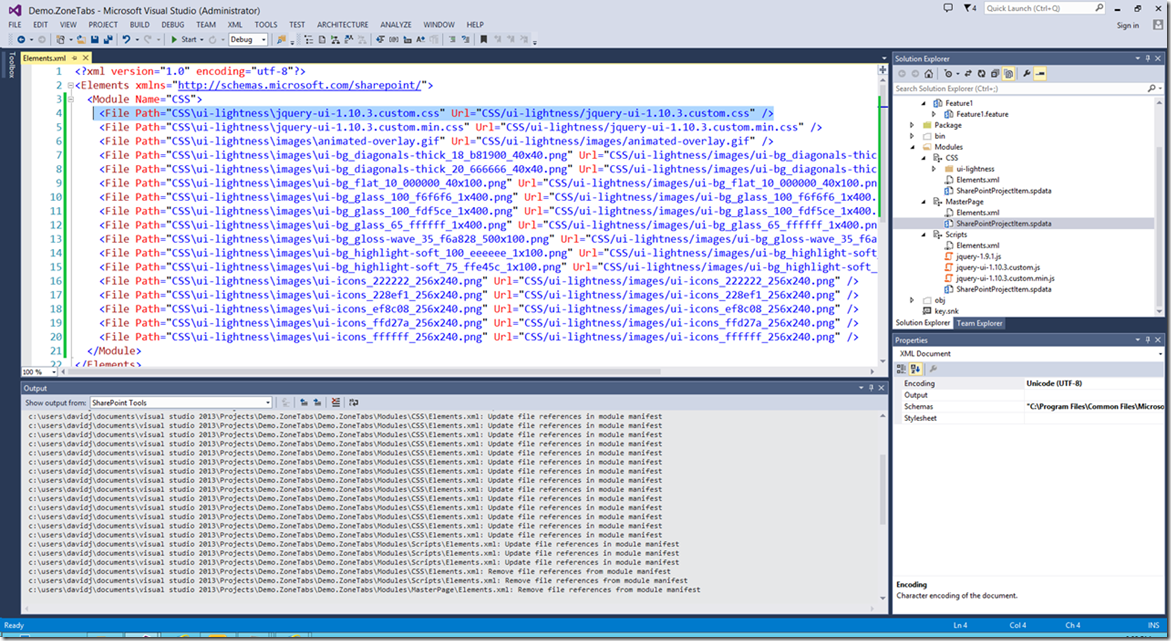Expand the Package node in Solution Explorer
1171x641 pixels.
[x=913, y=125]
